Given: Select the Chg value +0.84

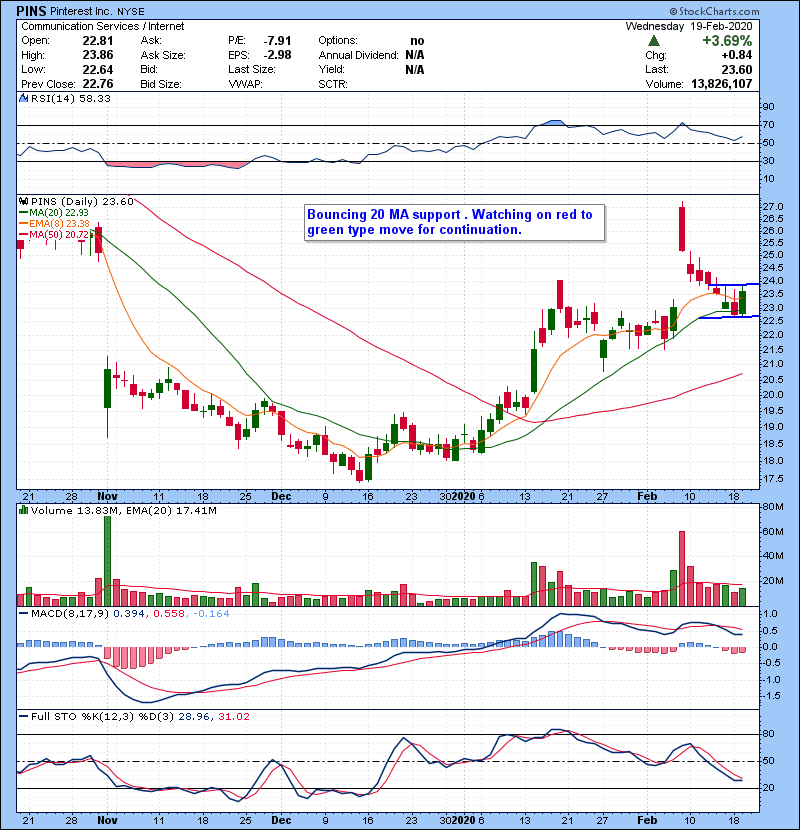Looking at the screenshot, I should click(x=736, y=55).
